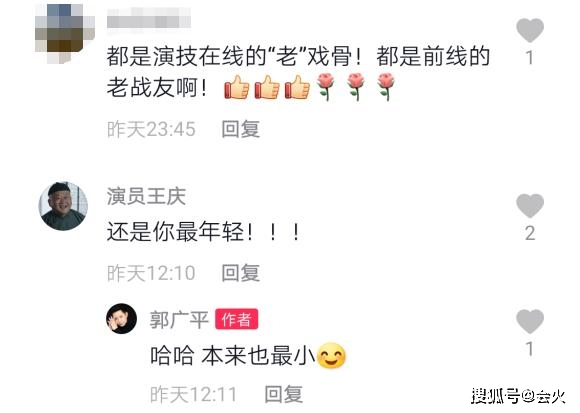
Task: Reply to 郭广平's comment posted 昨天12:11
Action: [284, 394]
